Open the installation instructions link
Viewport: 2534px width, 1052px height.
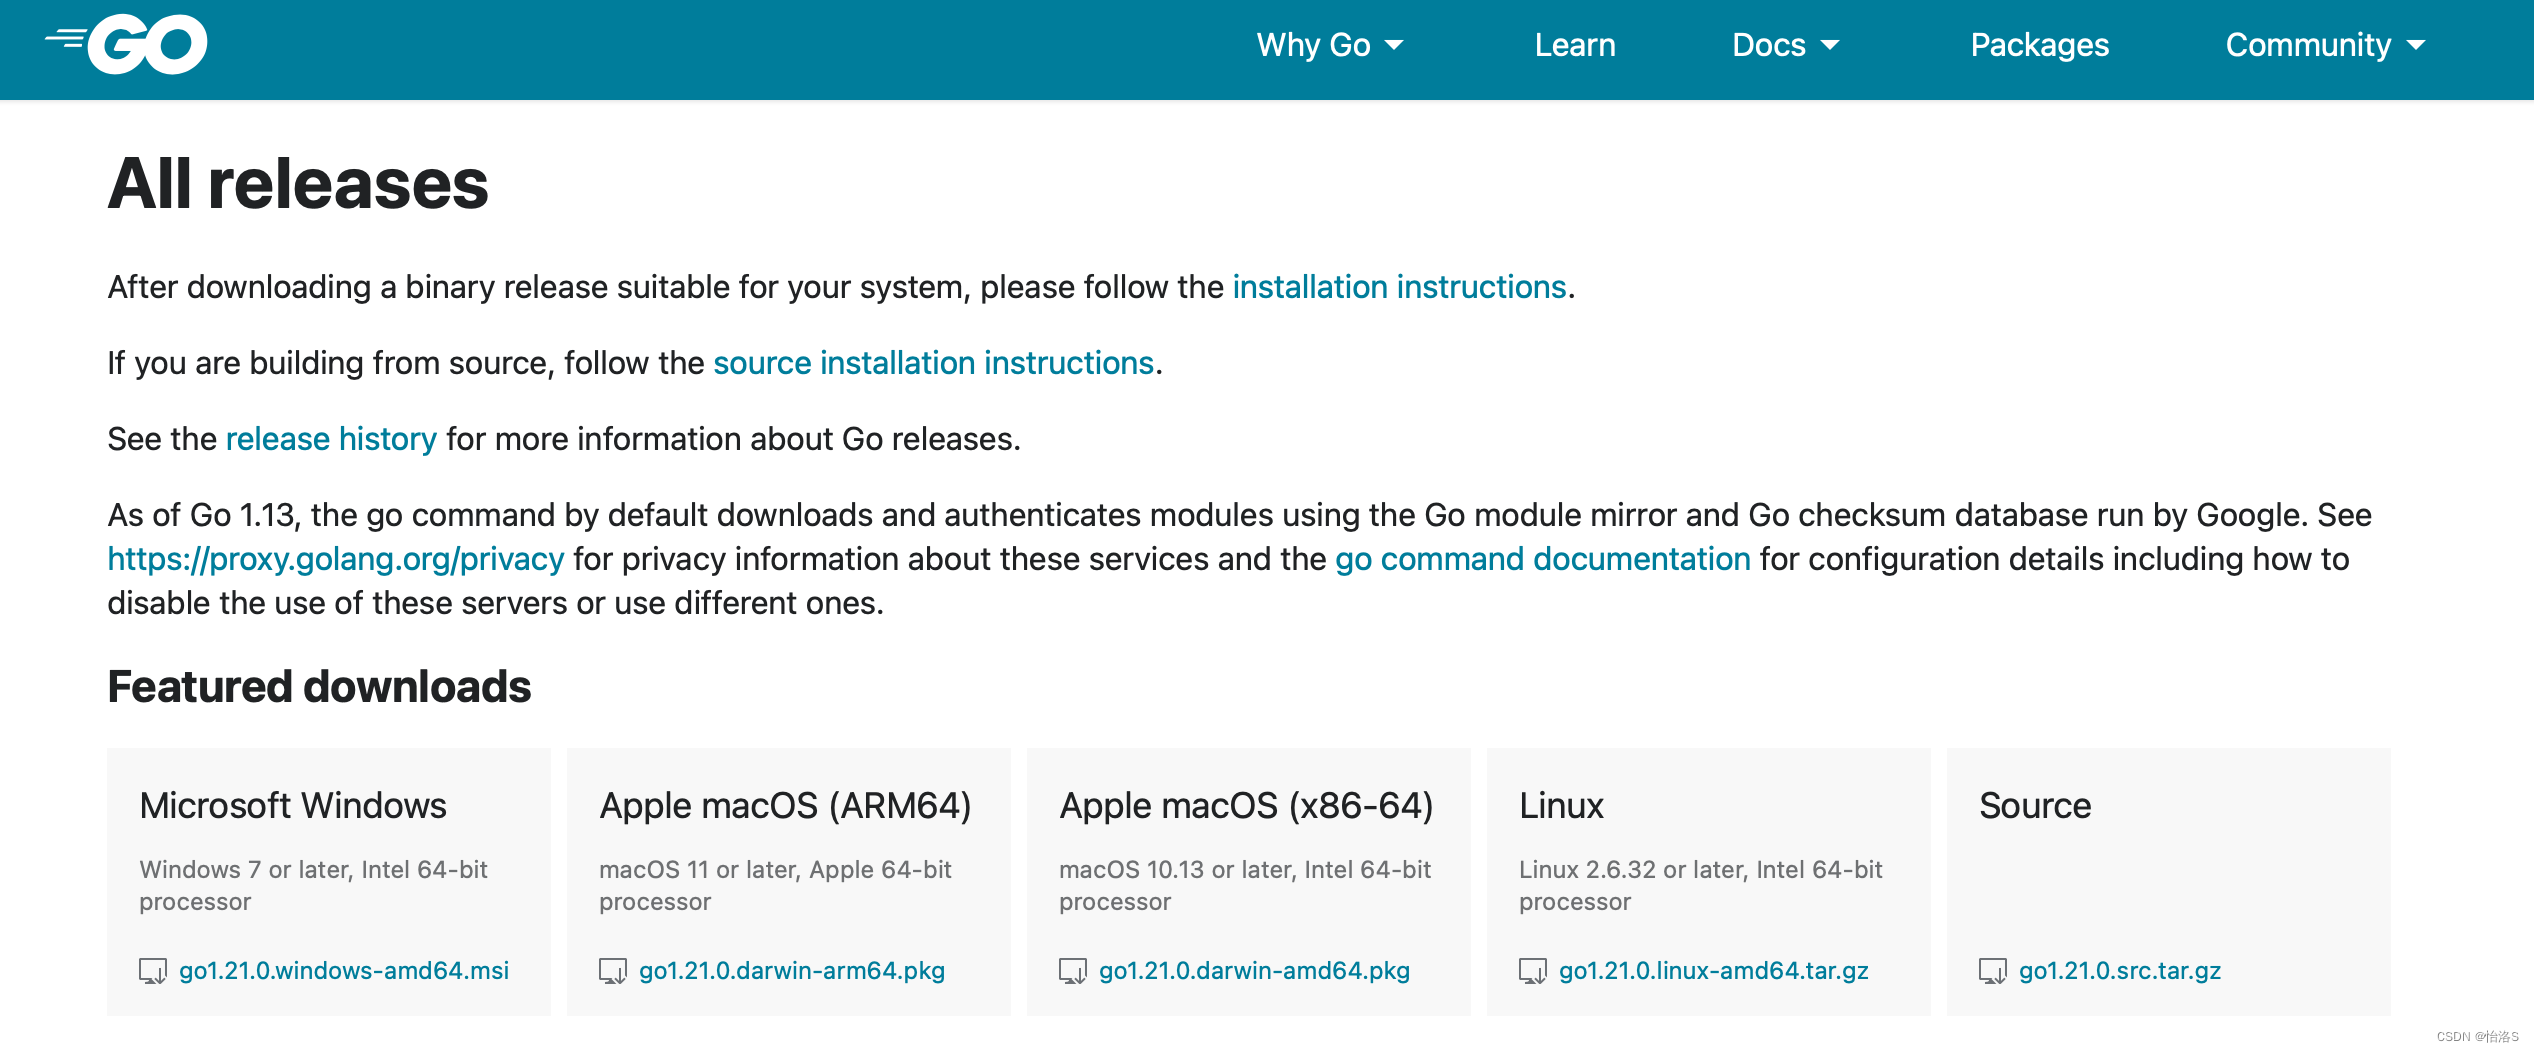click(1399, 287)
